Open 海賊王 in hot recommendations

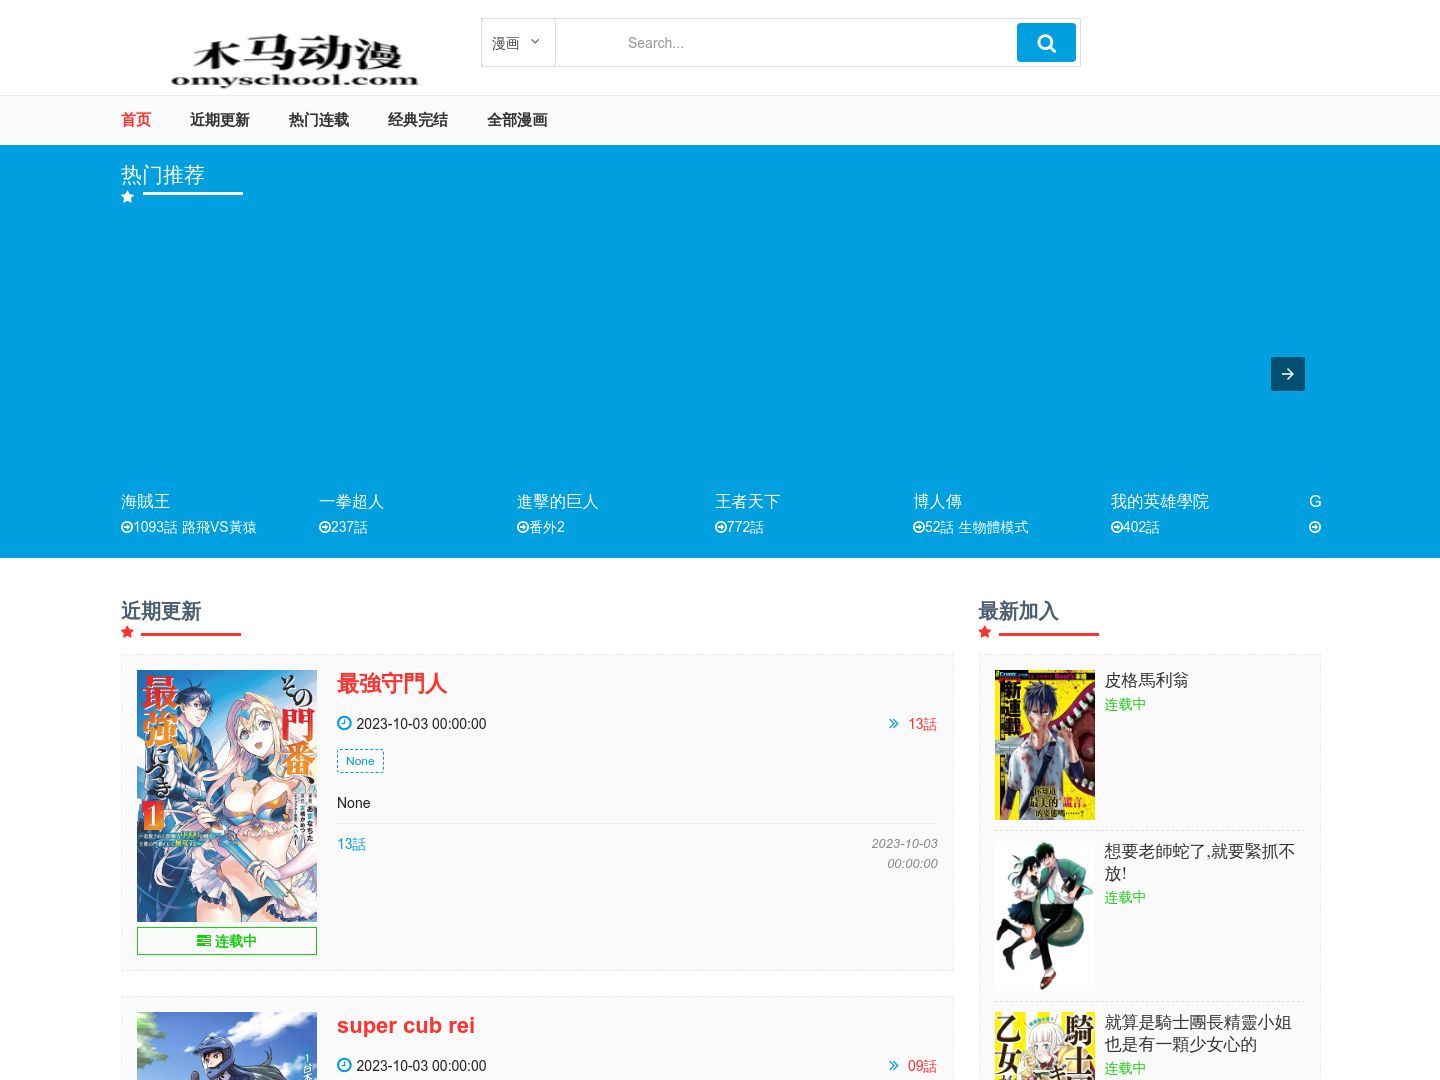[146, 501]
